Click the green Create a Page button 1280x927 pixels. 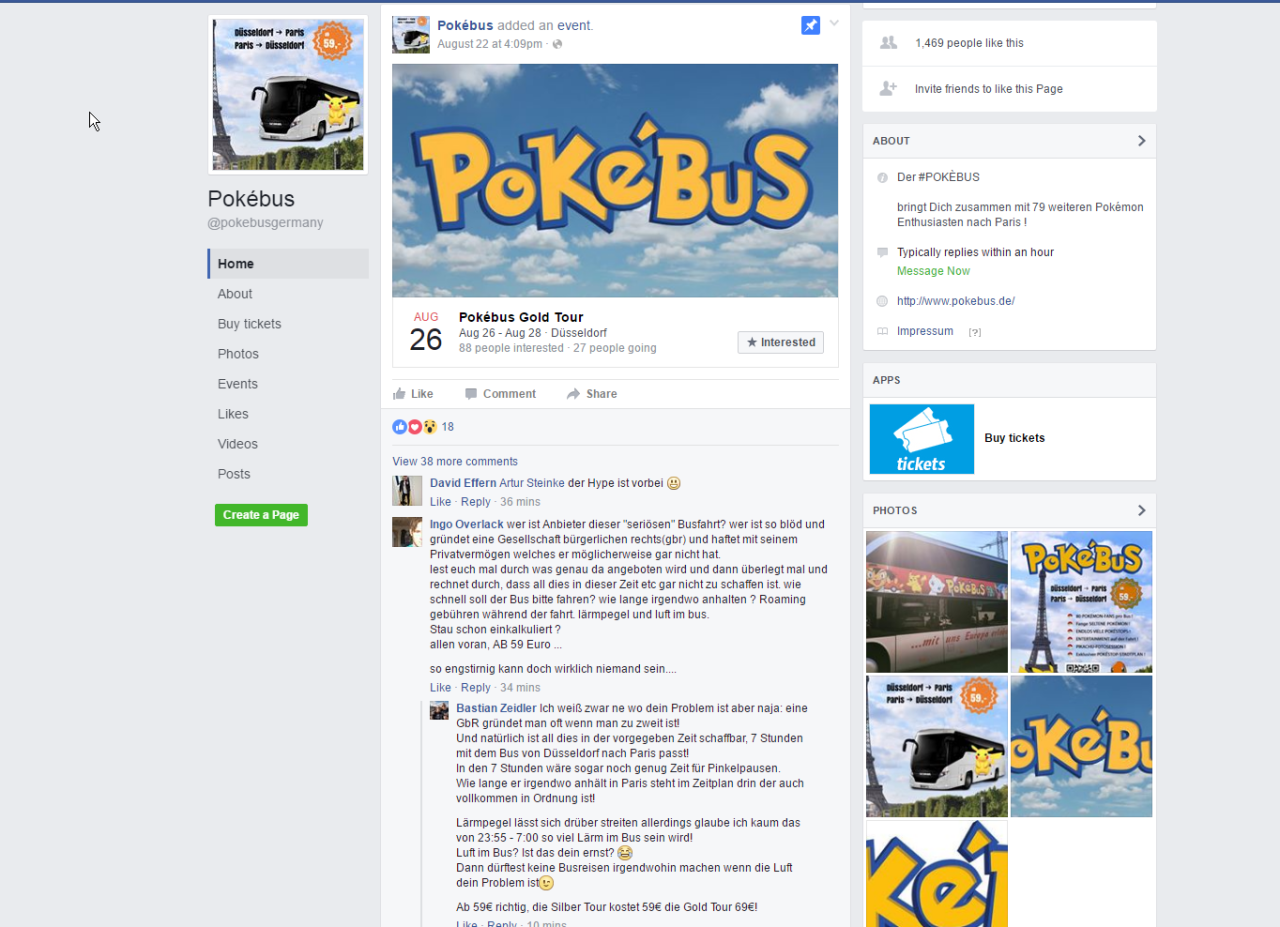(x=261, y=515)
